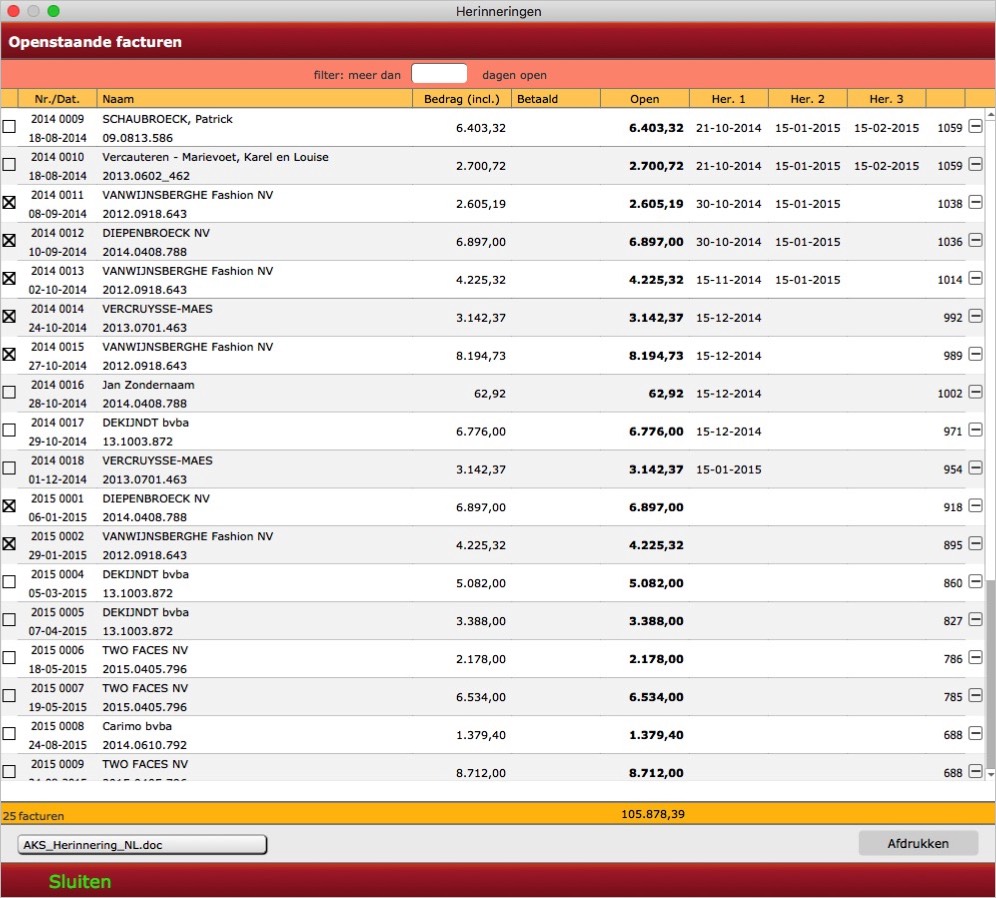996x898 pixels.
Task: Click the minus icon beside invoice 2015 0002
Action: tap(975, 544)
